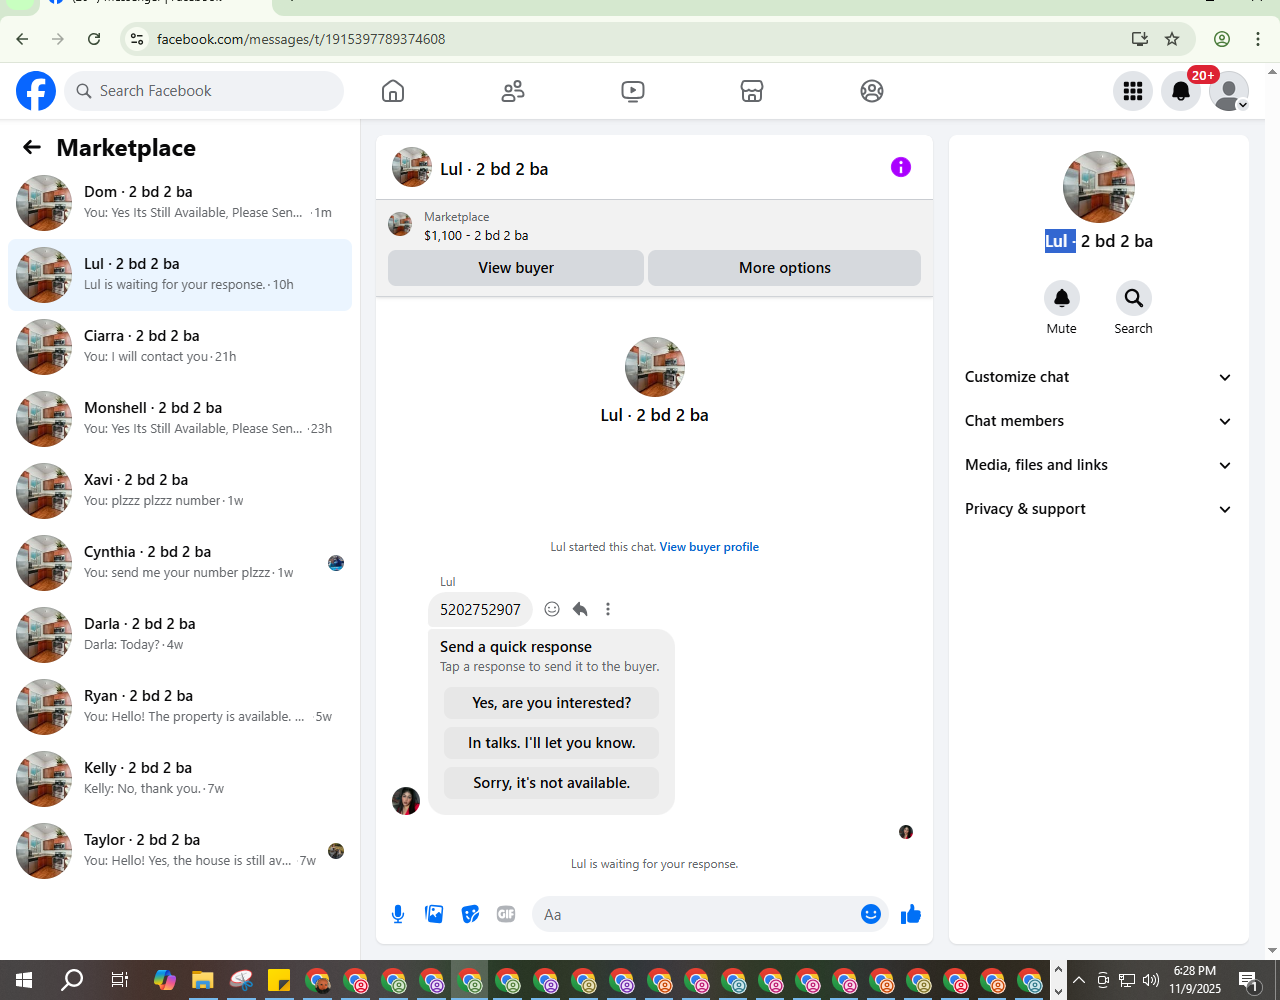Image resolution: width=1280 pixels, height=1000 pixels.
Task: Reload the page in browser toolbar
Action: [94, 39]
